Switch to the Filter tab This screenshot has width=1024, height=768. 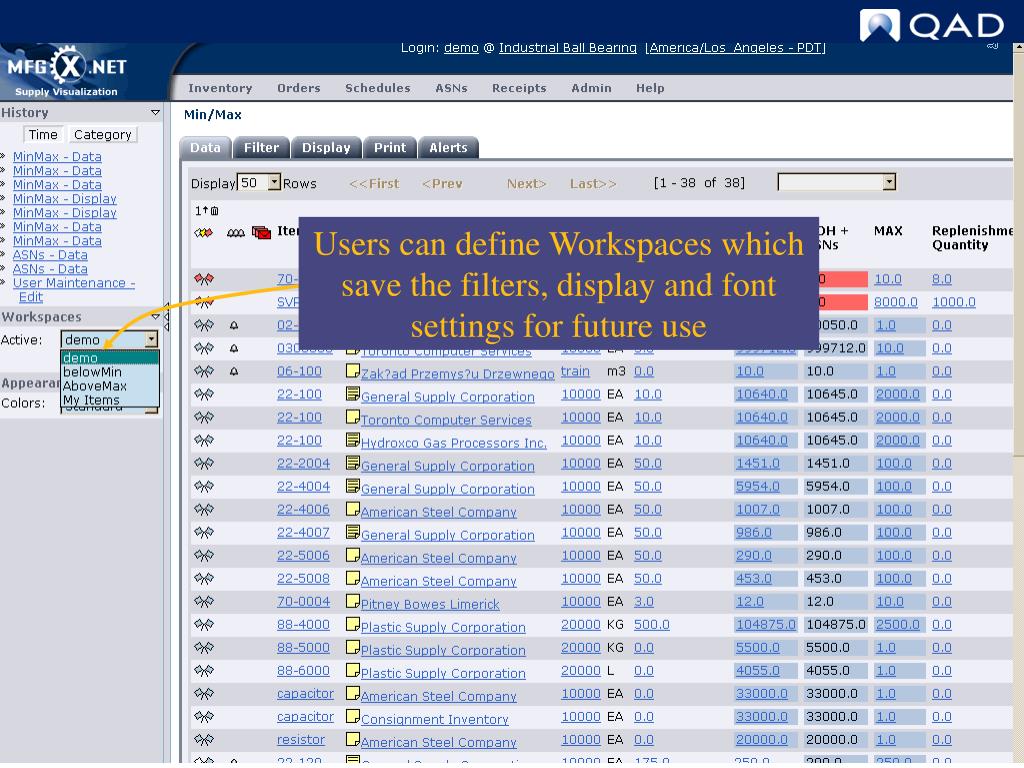pyautogui.click(x=261, y=148)
